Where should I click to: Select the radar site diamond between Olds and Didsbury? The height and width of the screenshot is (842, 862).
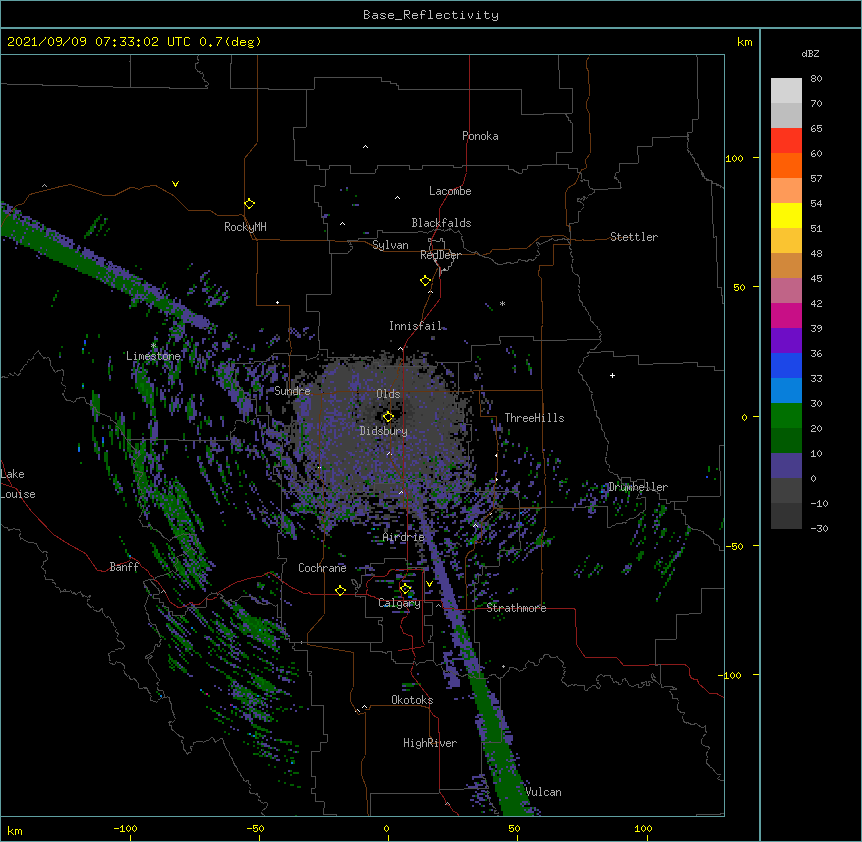388,417
